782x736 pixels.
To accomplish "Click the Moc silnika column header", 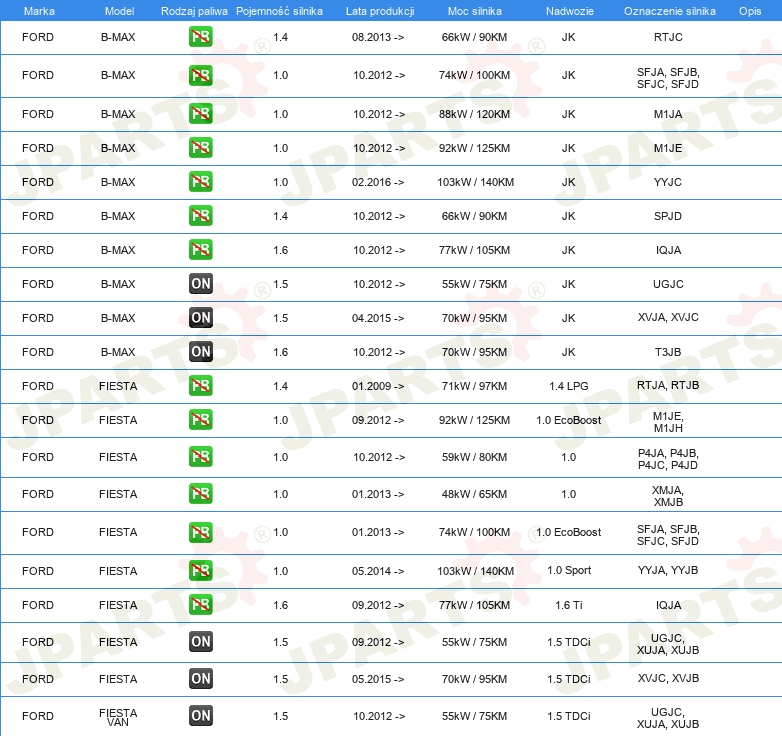I will (474, 11).
